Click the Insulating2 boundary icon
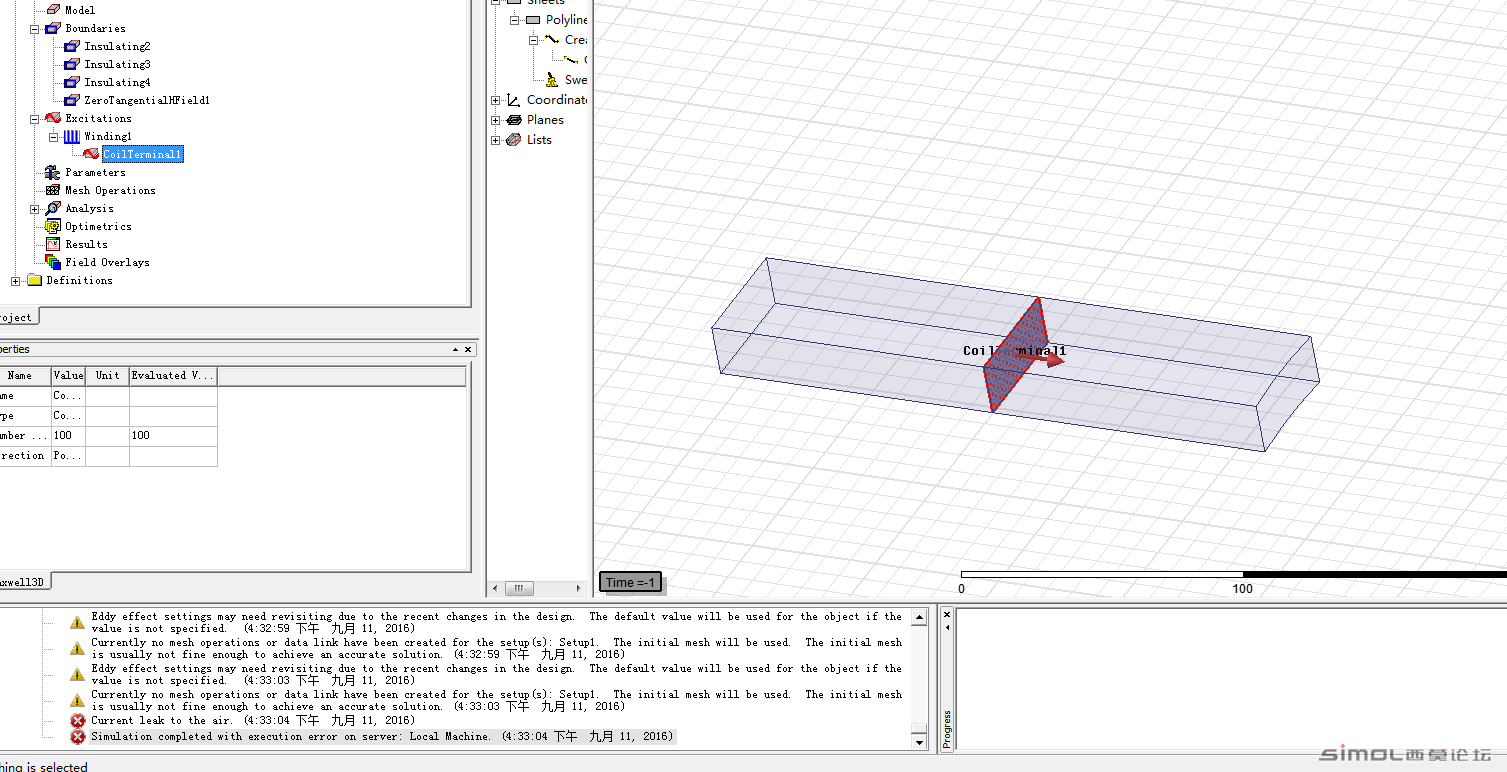This screenshot has height=772, width=1507. 72,46
